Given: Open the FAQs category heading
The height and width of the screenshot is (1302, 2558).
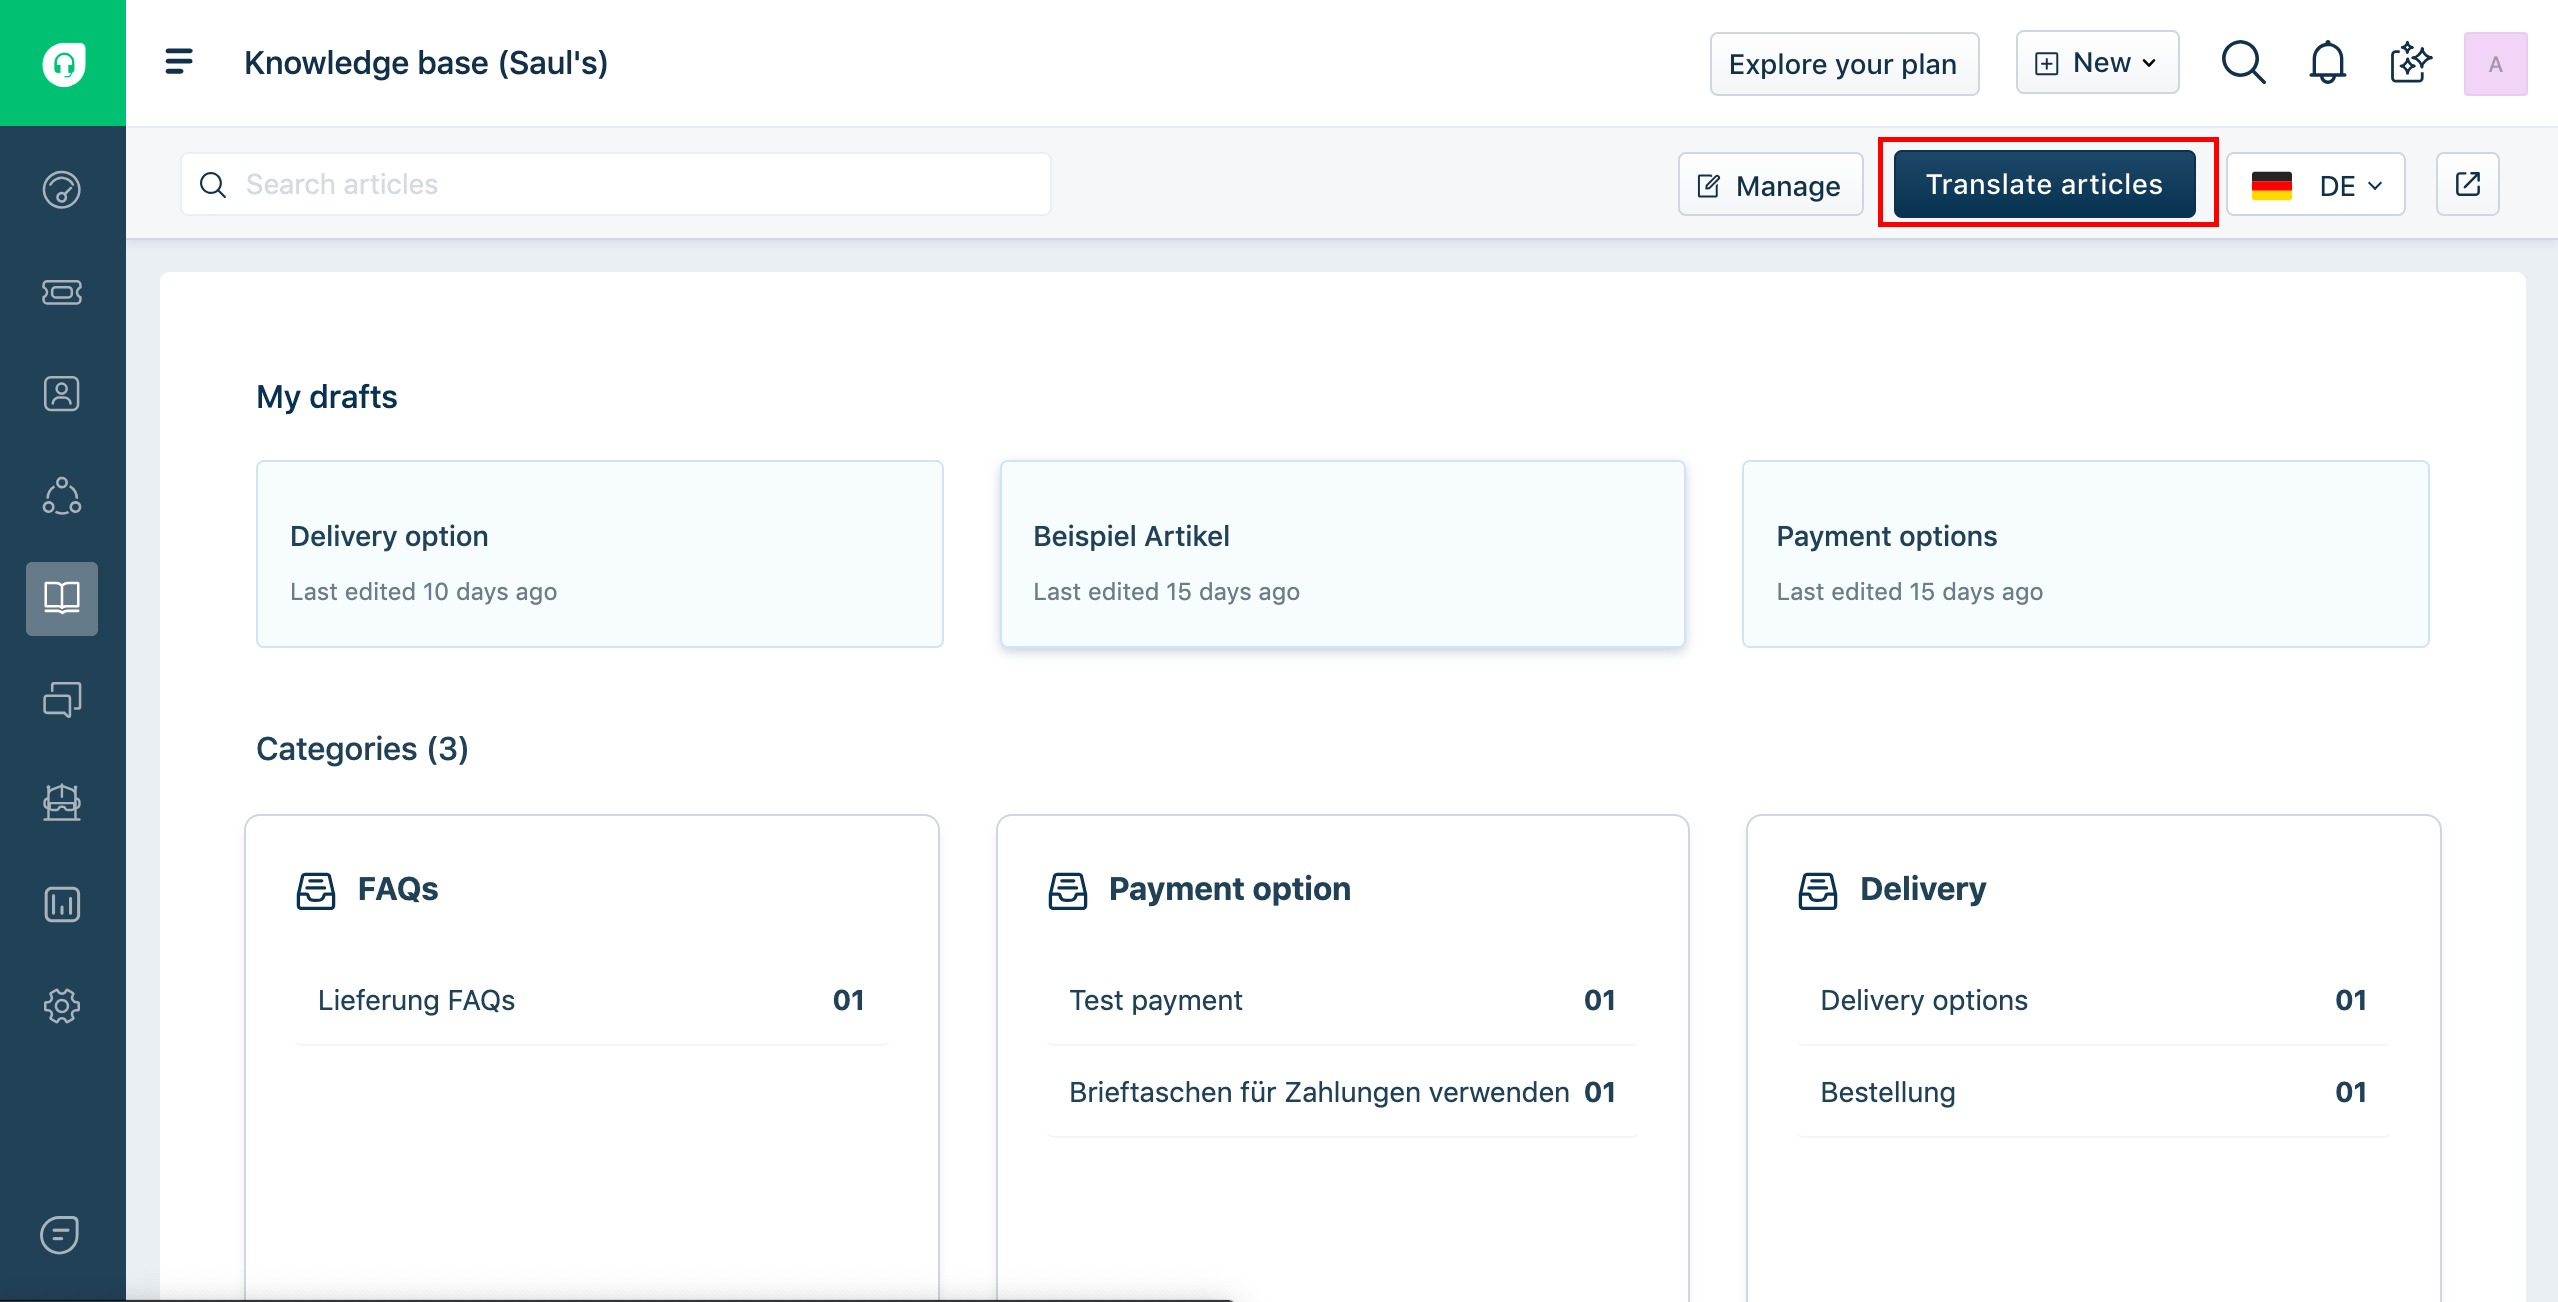Looking at the screenshot, I should pos(398,889).
